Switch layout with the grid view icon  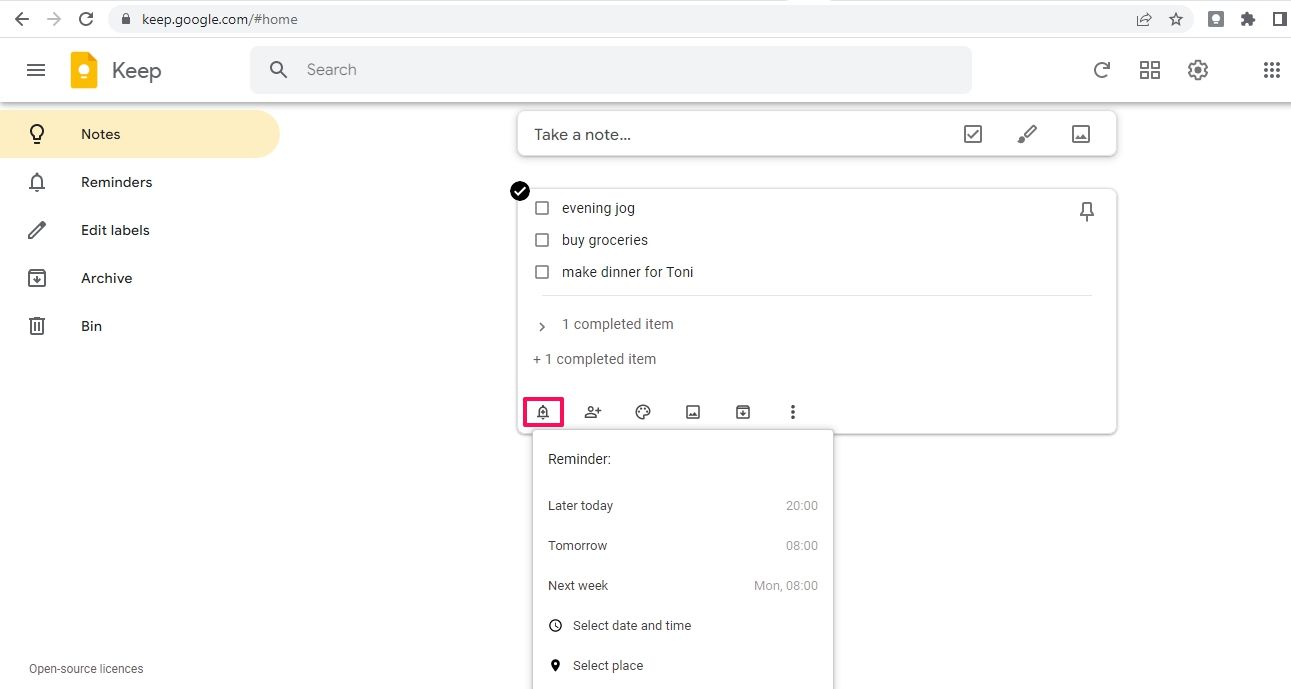[1150, 70]
